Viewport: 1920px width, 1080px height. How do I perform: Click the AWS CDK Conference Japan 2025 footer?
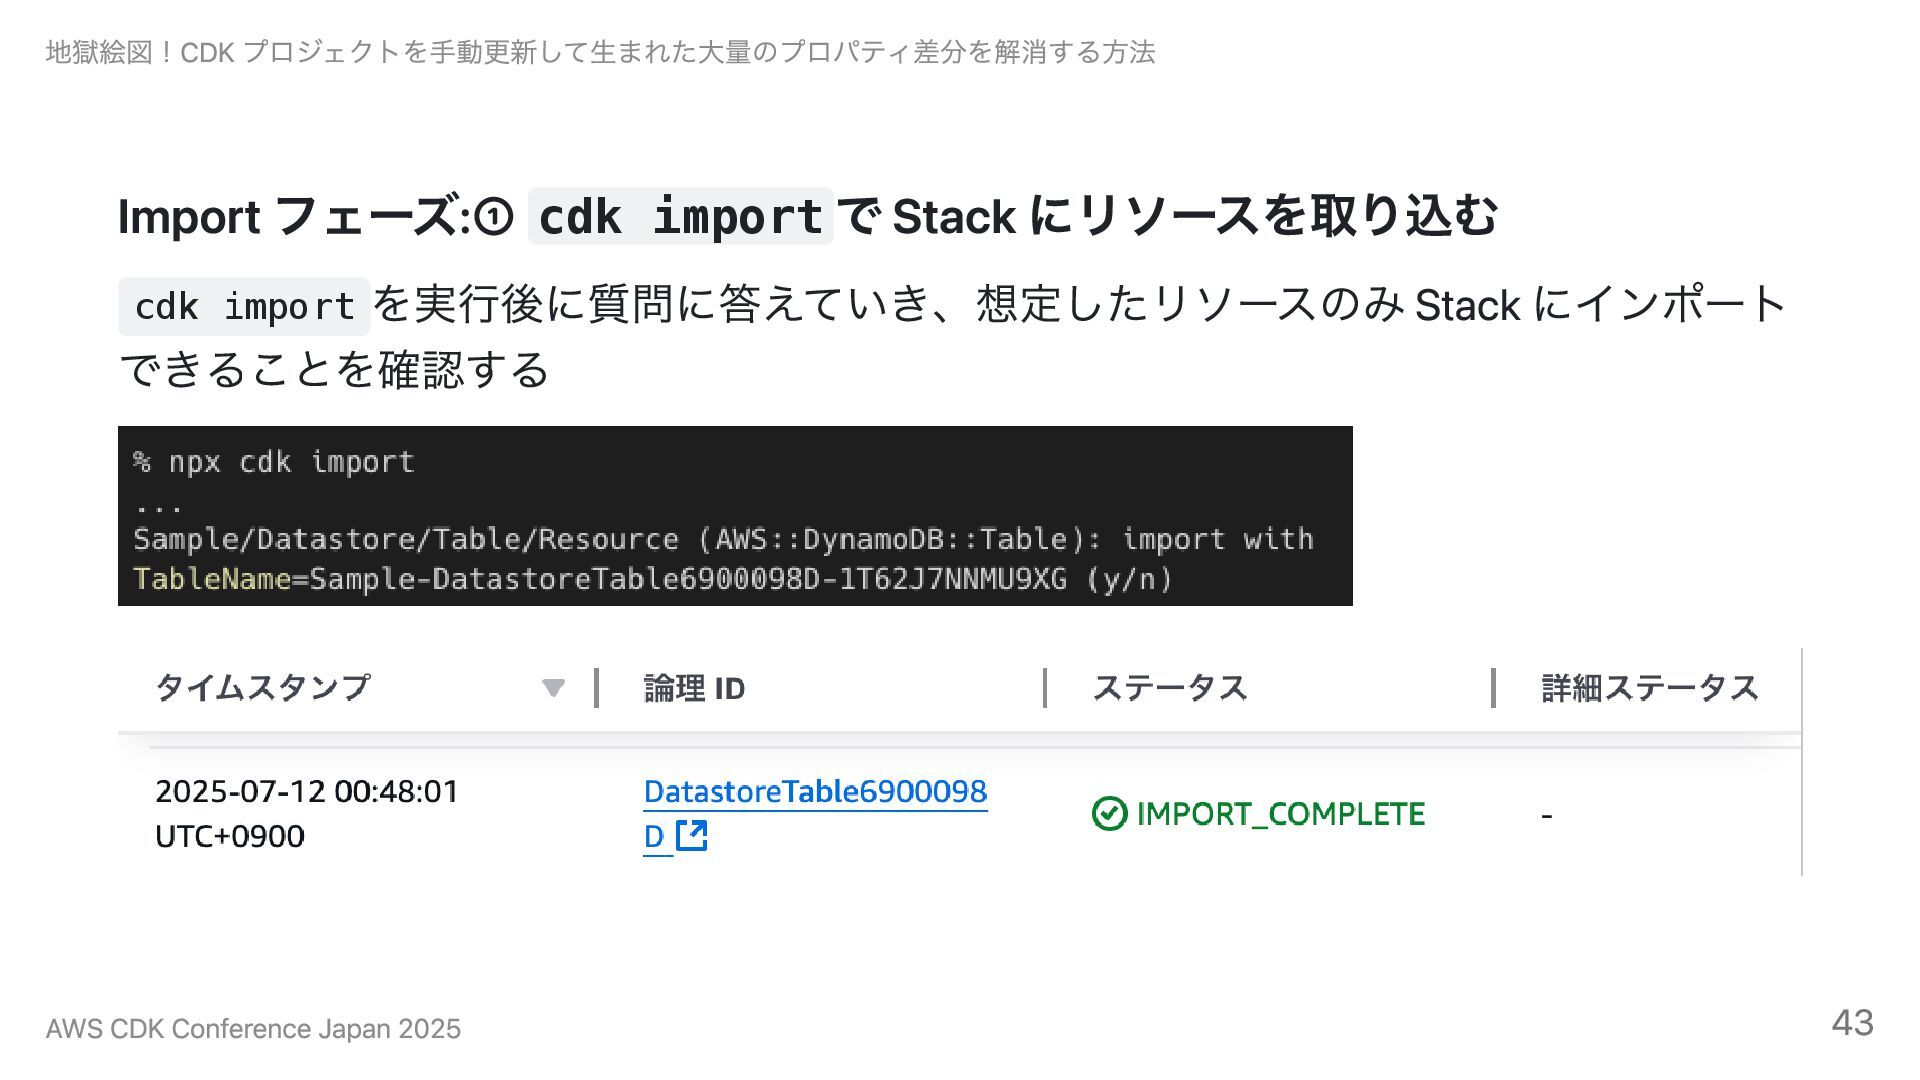(x=253, y=1029)
